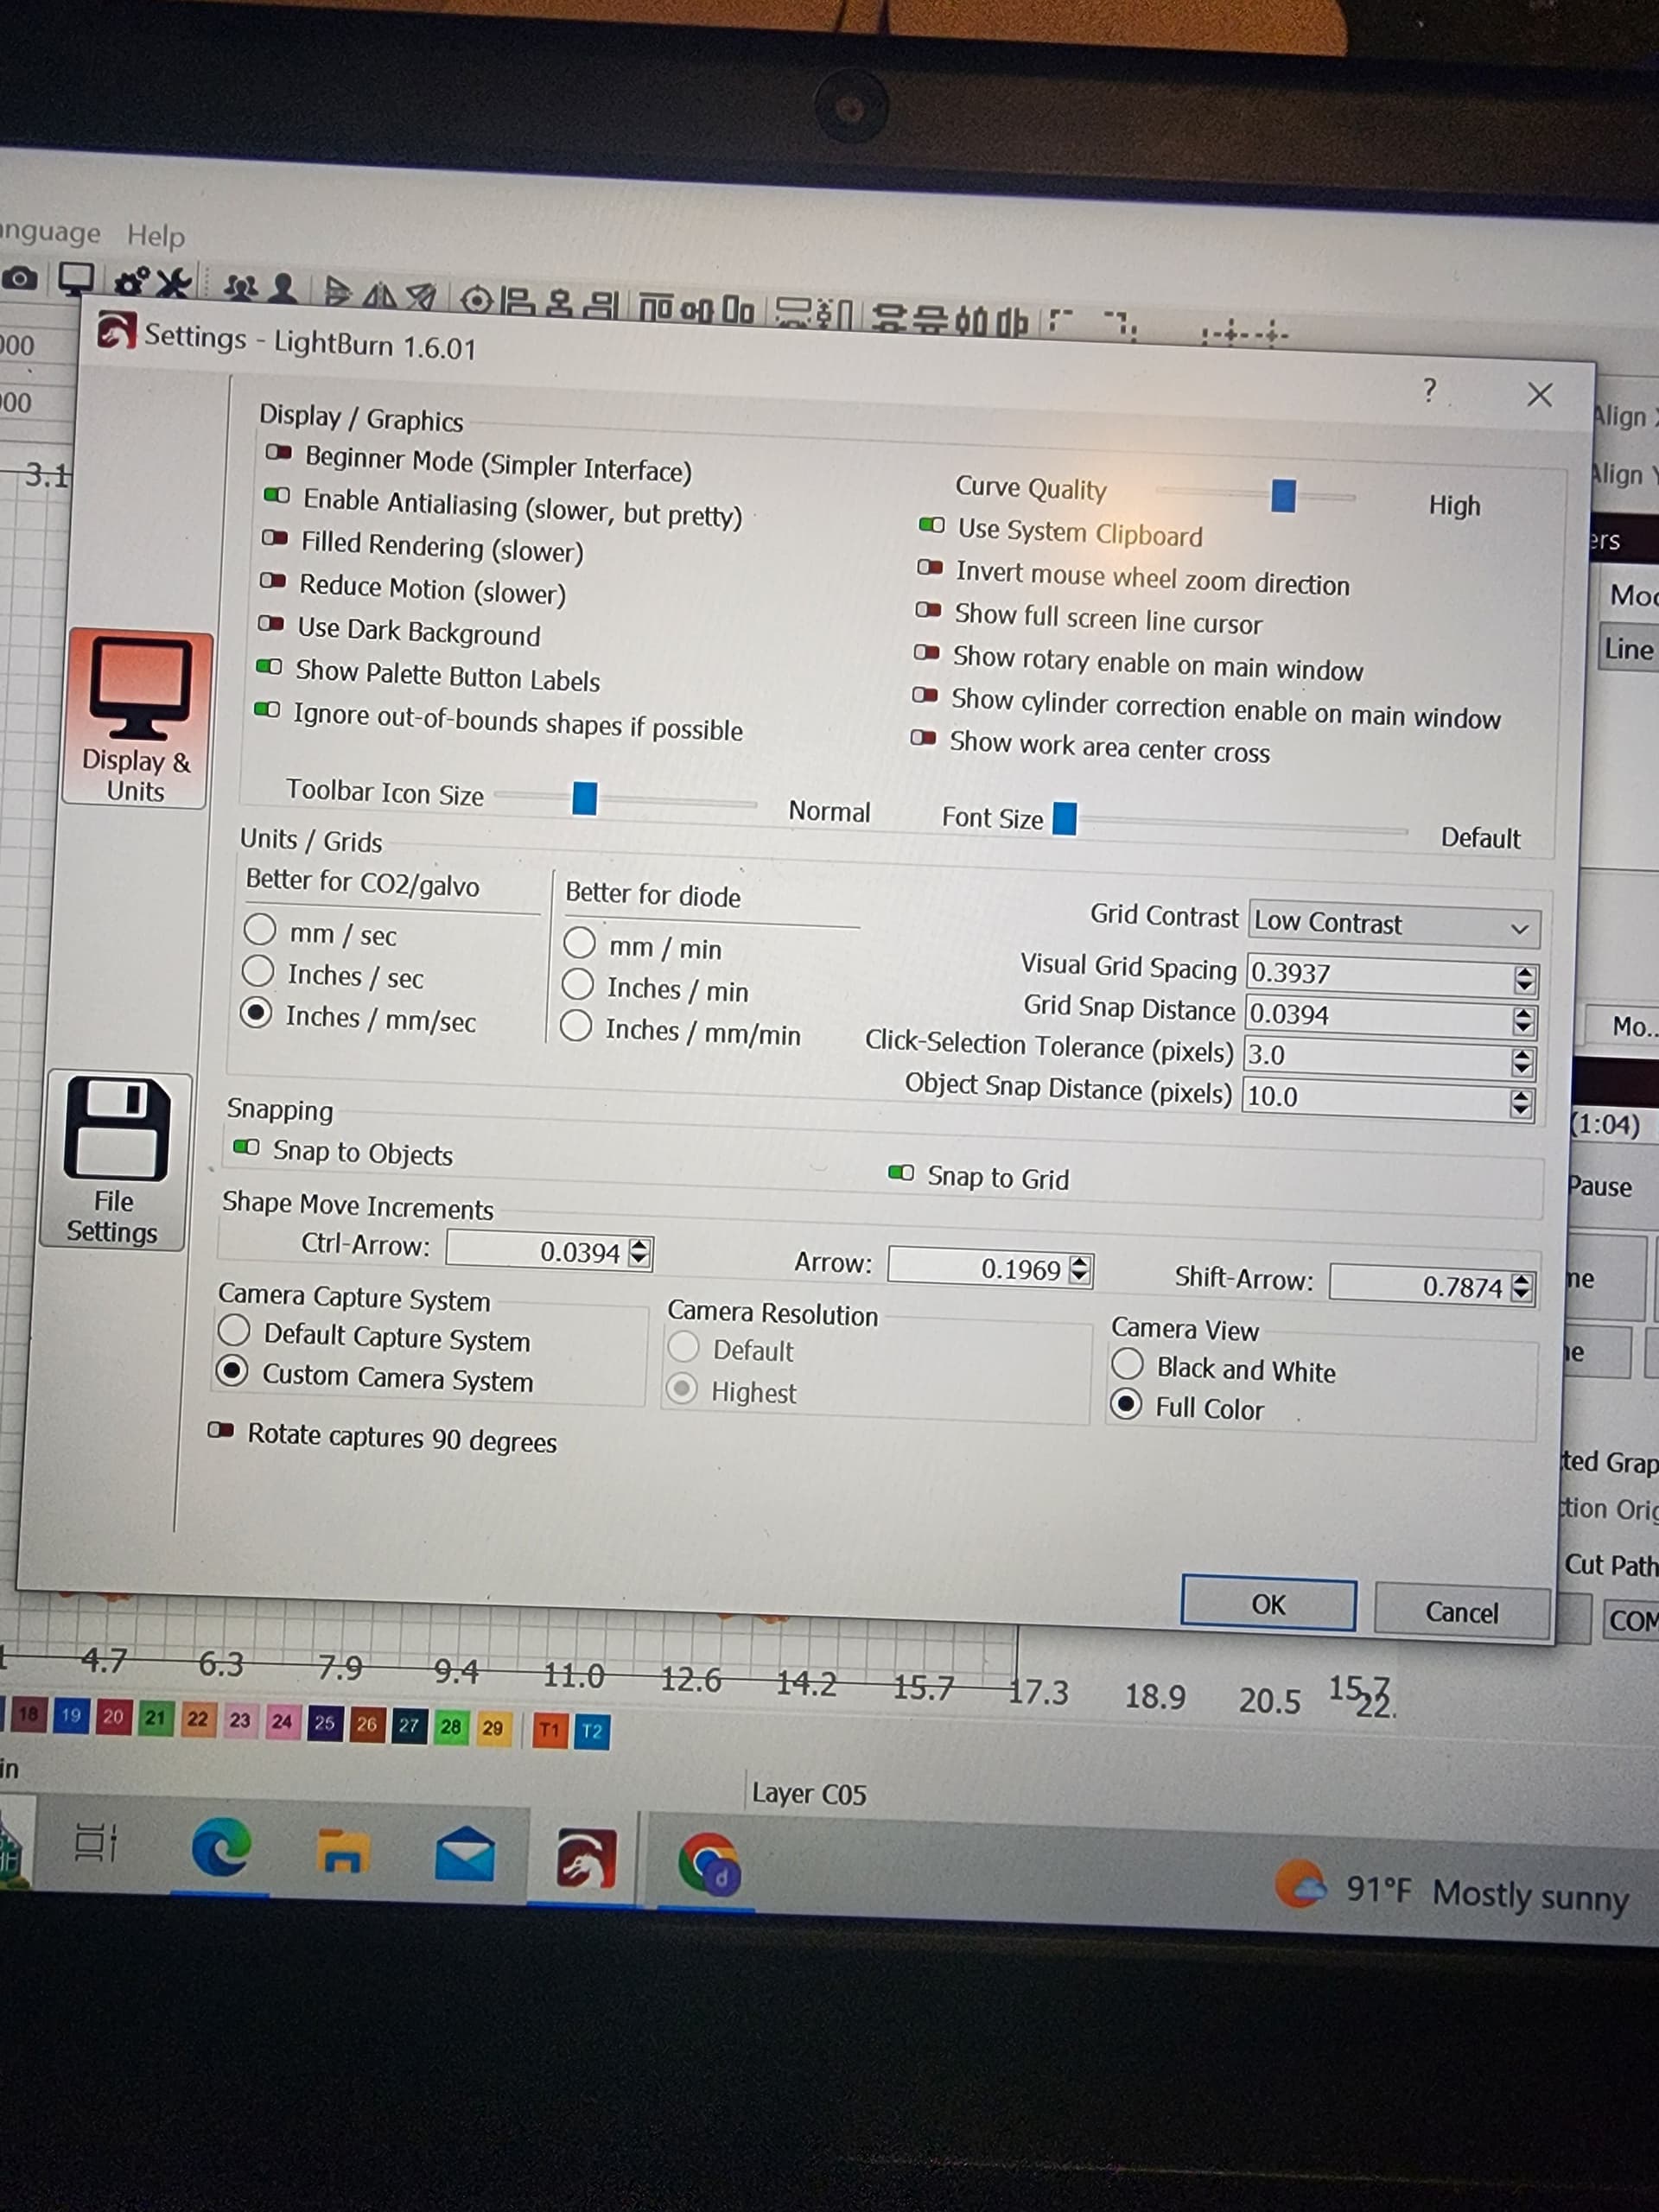
Task: Click the camera capture toolbar icon
Action: click(x=20, y=278)
